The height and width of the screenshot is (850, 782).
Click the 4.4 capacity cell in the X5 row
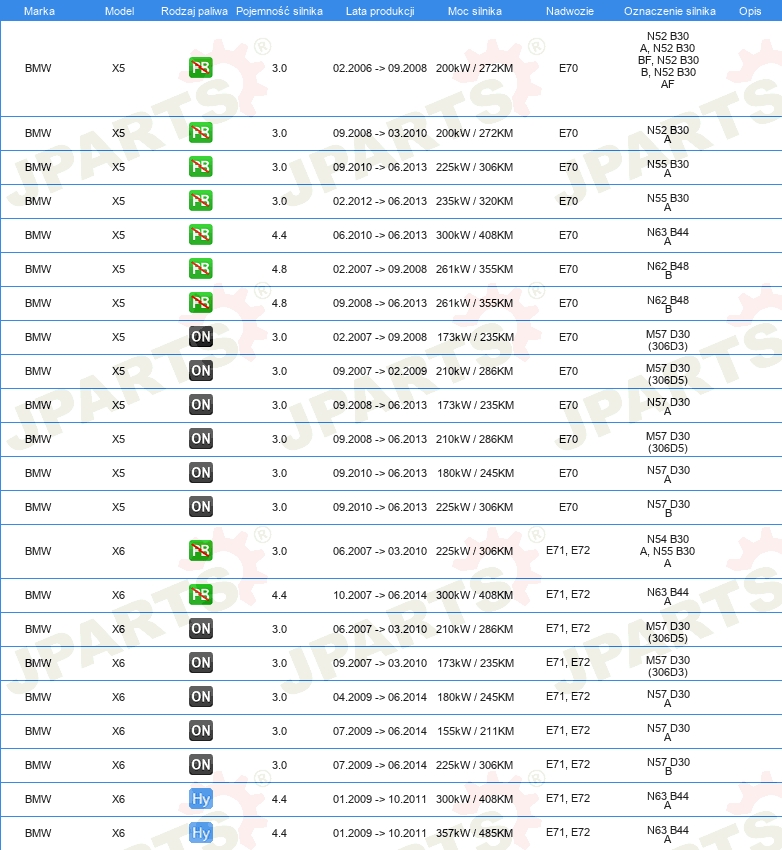click(279, 235)
